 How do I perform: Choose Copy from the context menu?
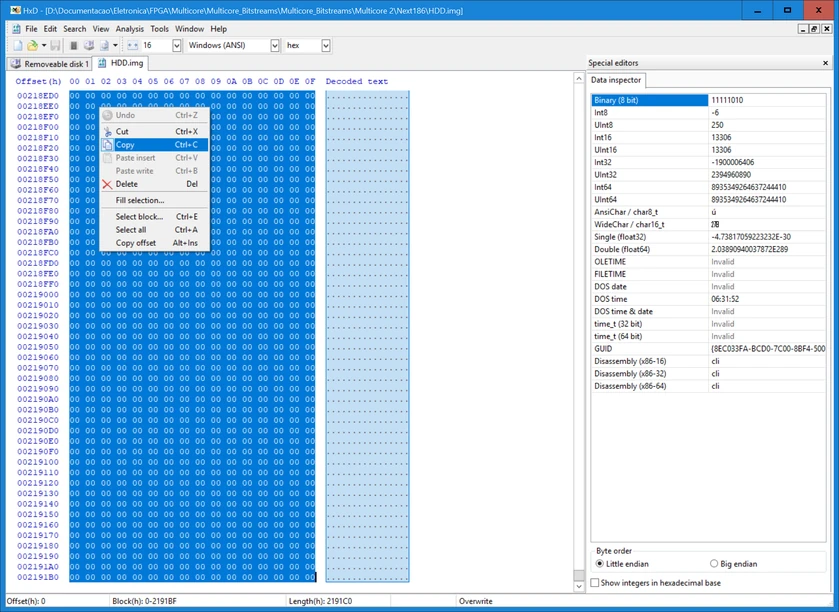[x=125, y=145]
